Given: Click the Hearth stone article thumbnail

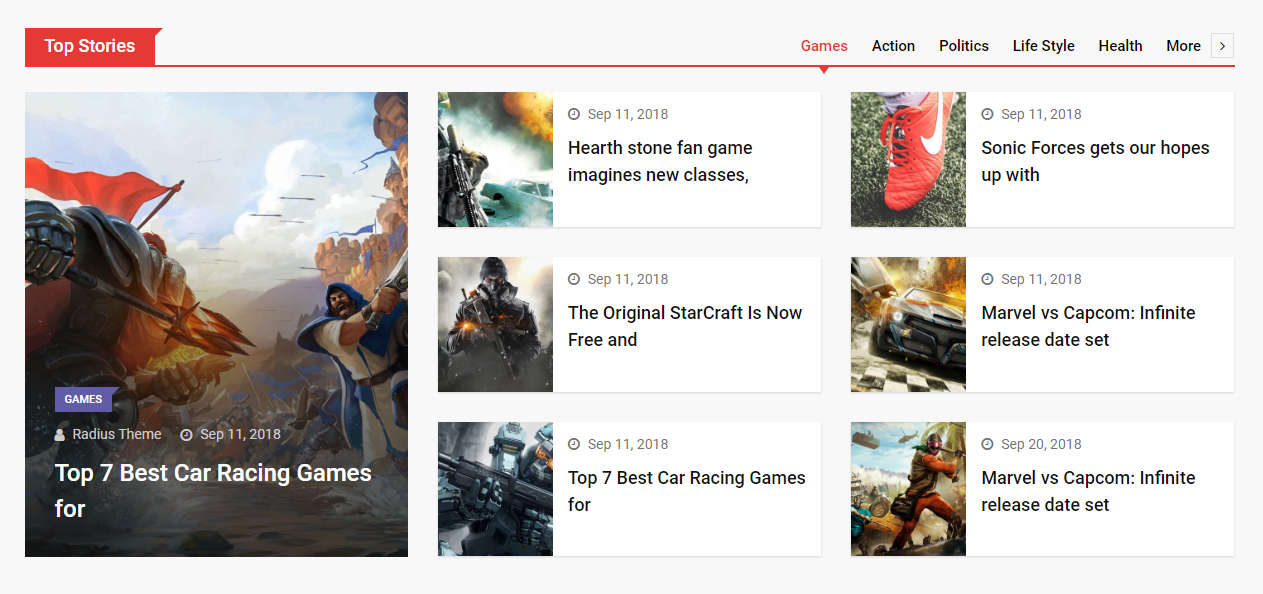Looking at the screenshot, I should click(495, 159).
